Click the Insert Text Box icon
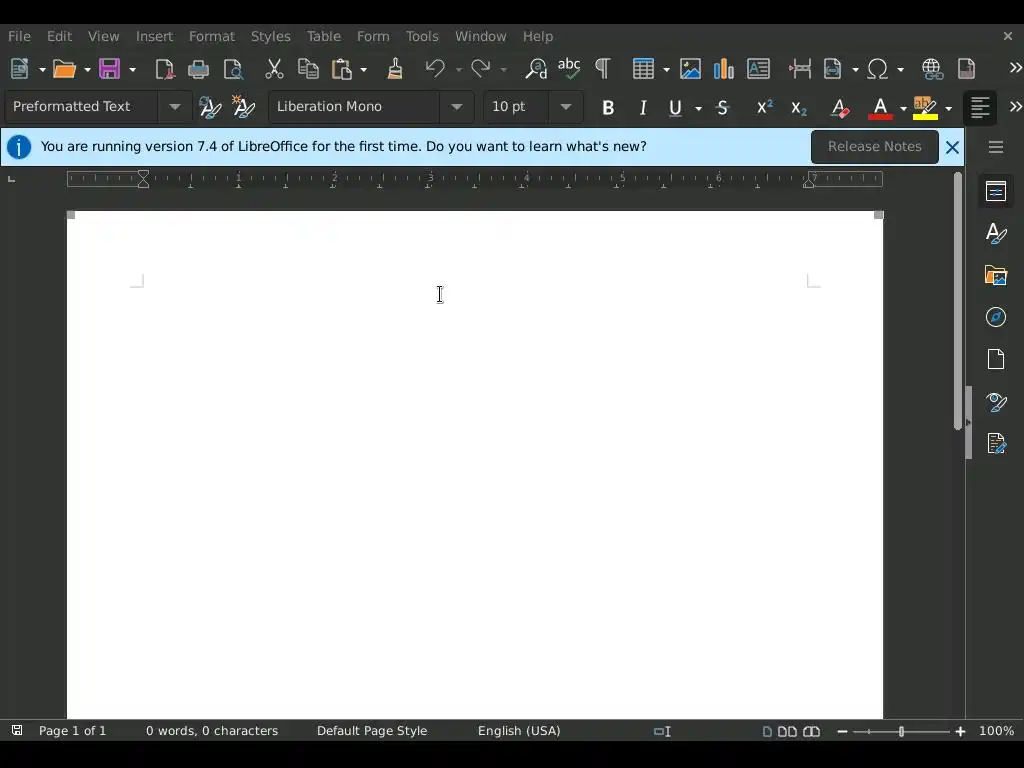The height and width of the screenshot is (768, 1024). 758,69
